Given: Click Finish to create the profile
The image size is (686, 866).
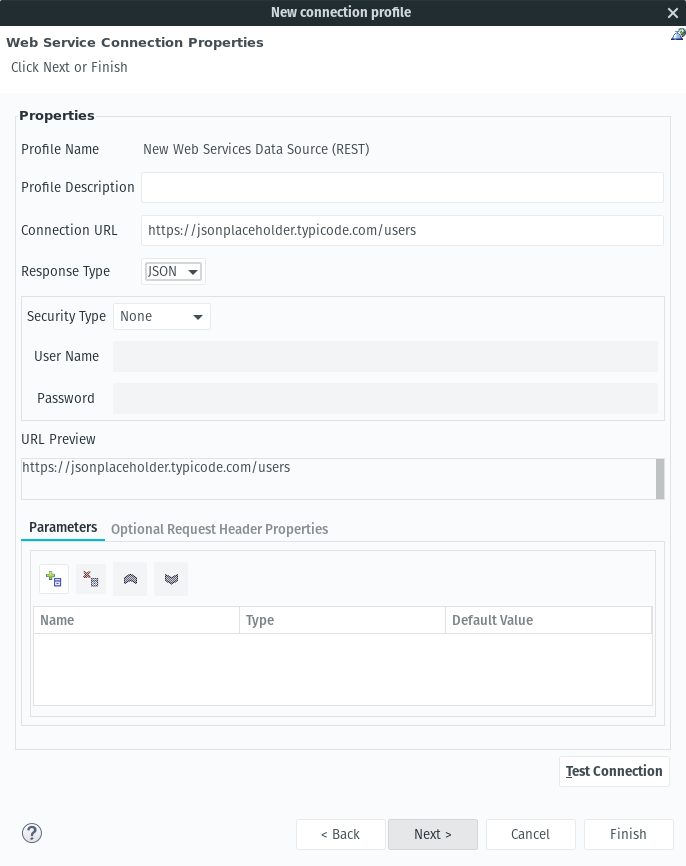Looking at the screenshot, I should [x=628, y=834].
